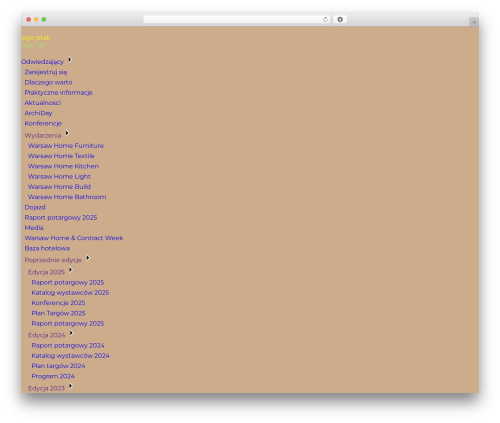500x423 pixels.
Task: Open the Poprzednie edycje menu item
Action: (x=53, y=260)
